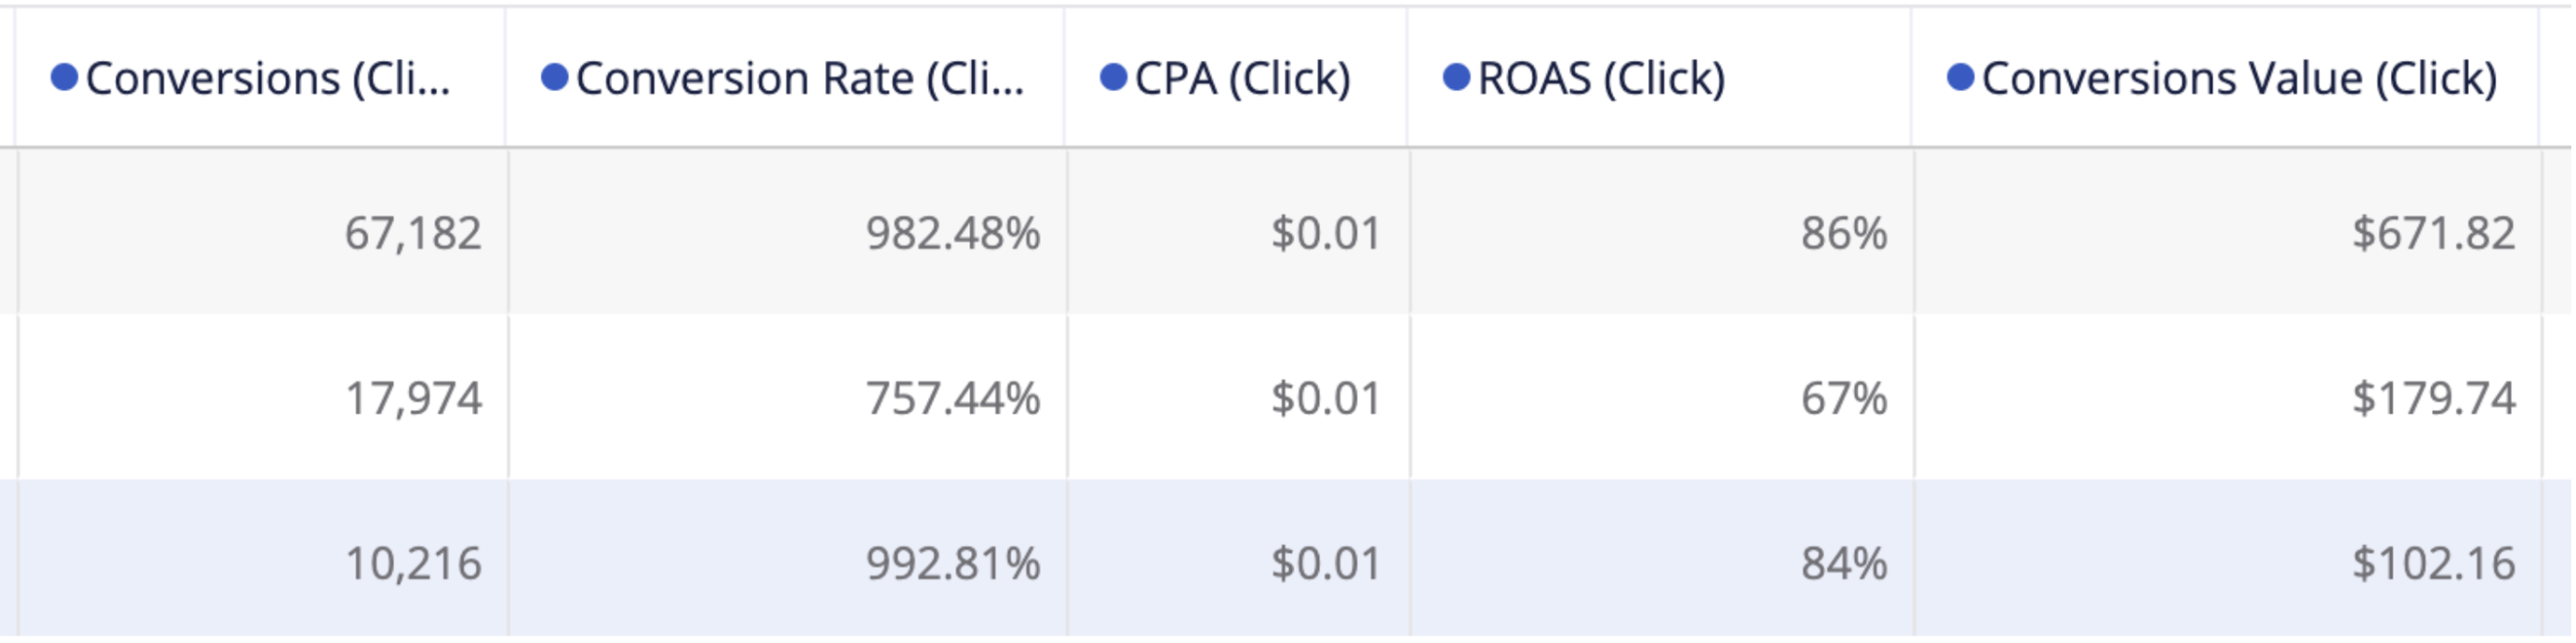This screenshot has height=643, width=2576.
Task: Click the 992.81% conversion rate cell
Action: point(953,564)
